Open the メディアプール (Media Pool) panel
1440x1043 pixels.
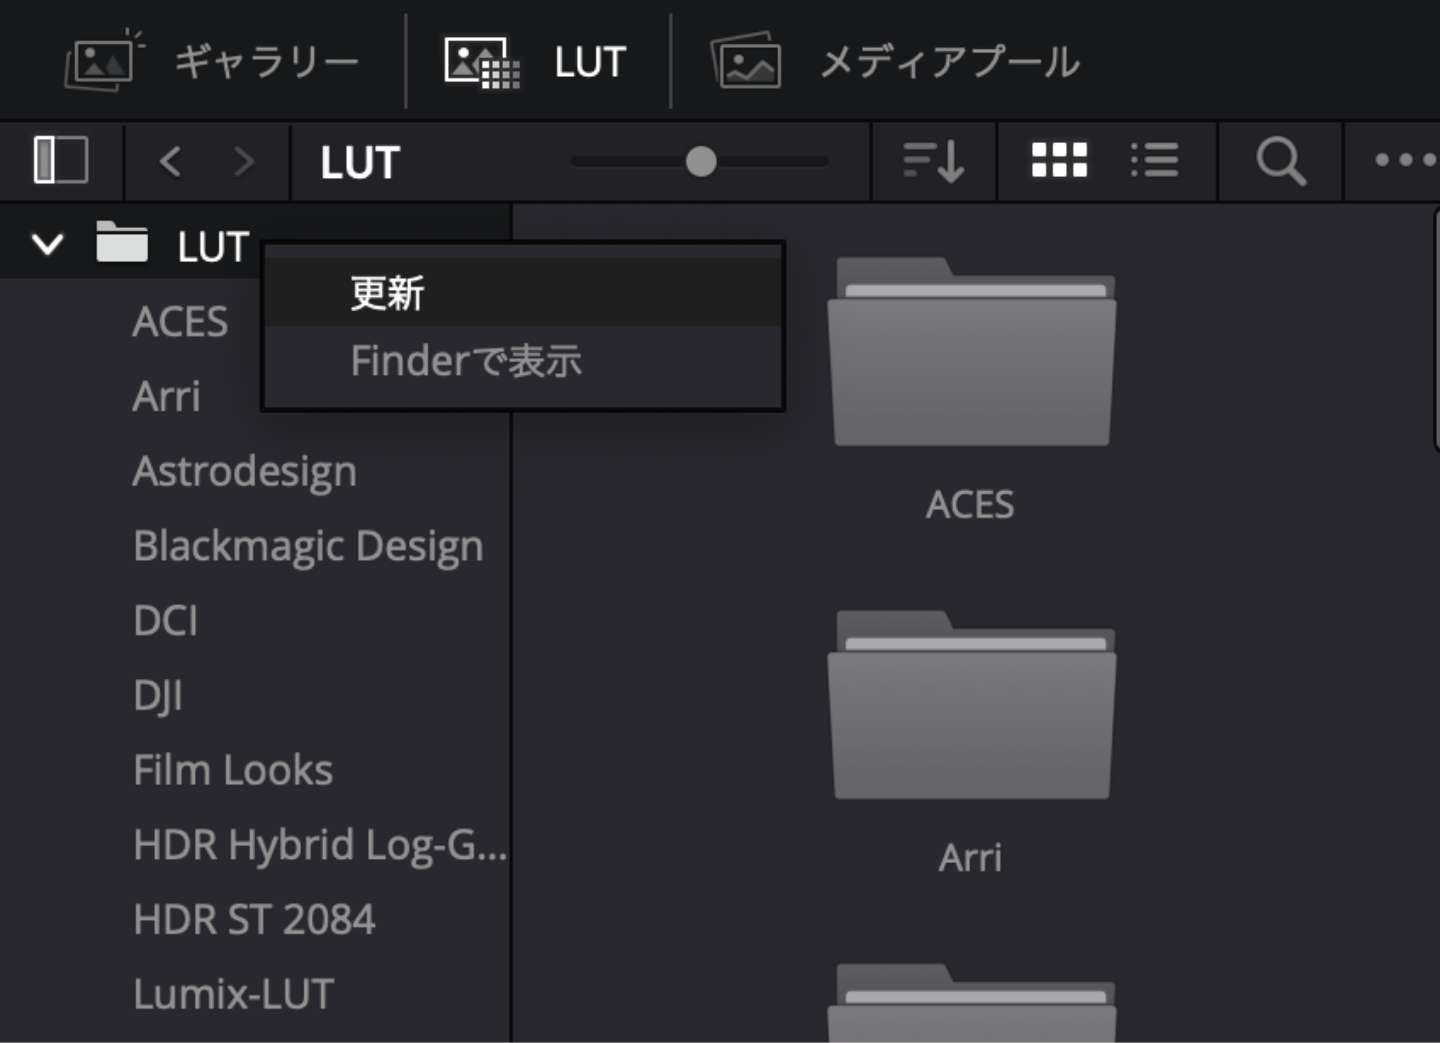tap(895, 62)
